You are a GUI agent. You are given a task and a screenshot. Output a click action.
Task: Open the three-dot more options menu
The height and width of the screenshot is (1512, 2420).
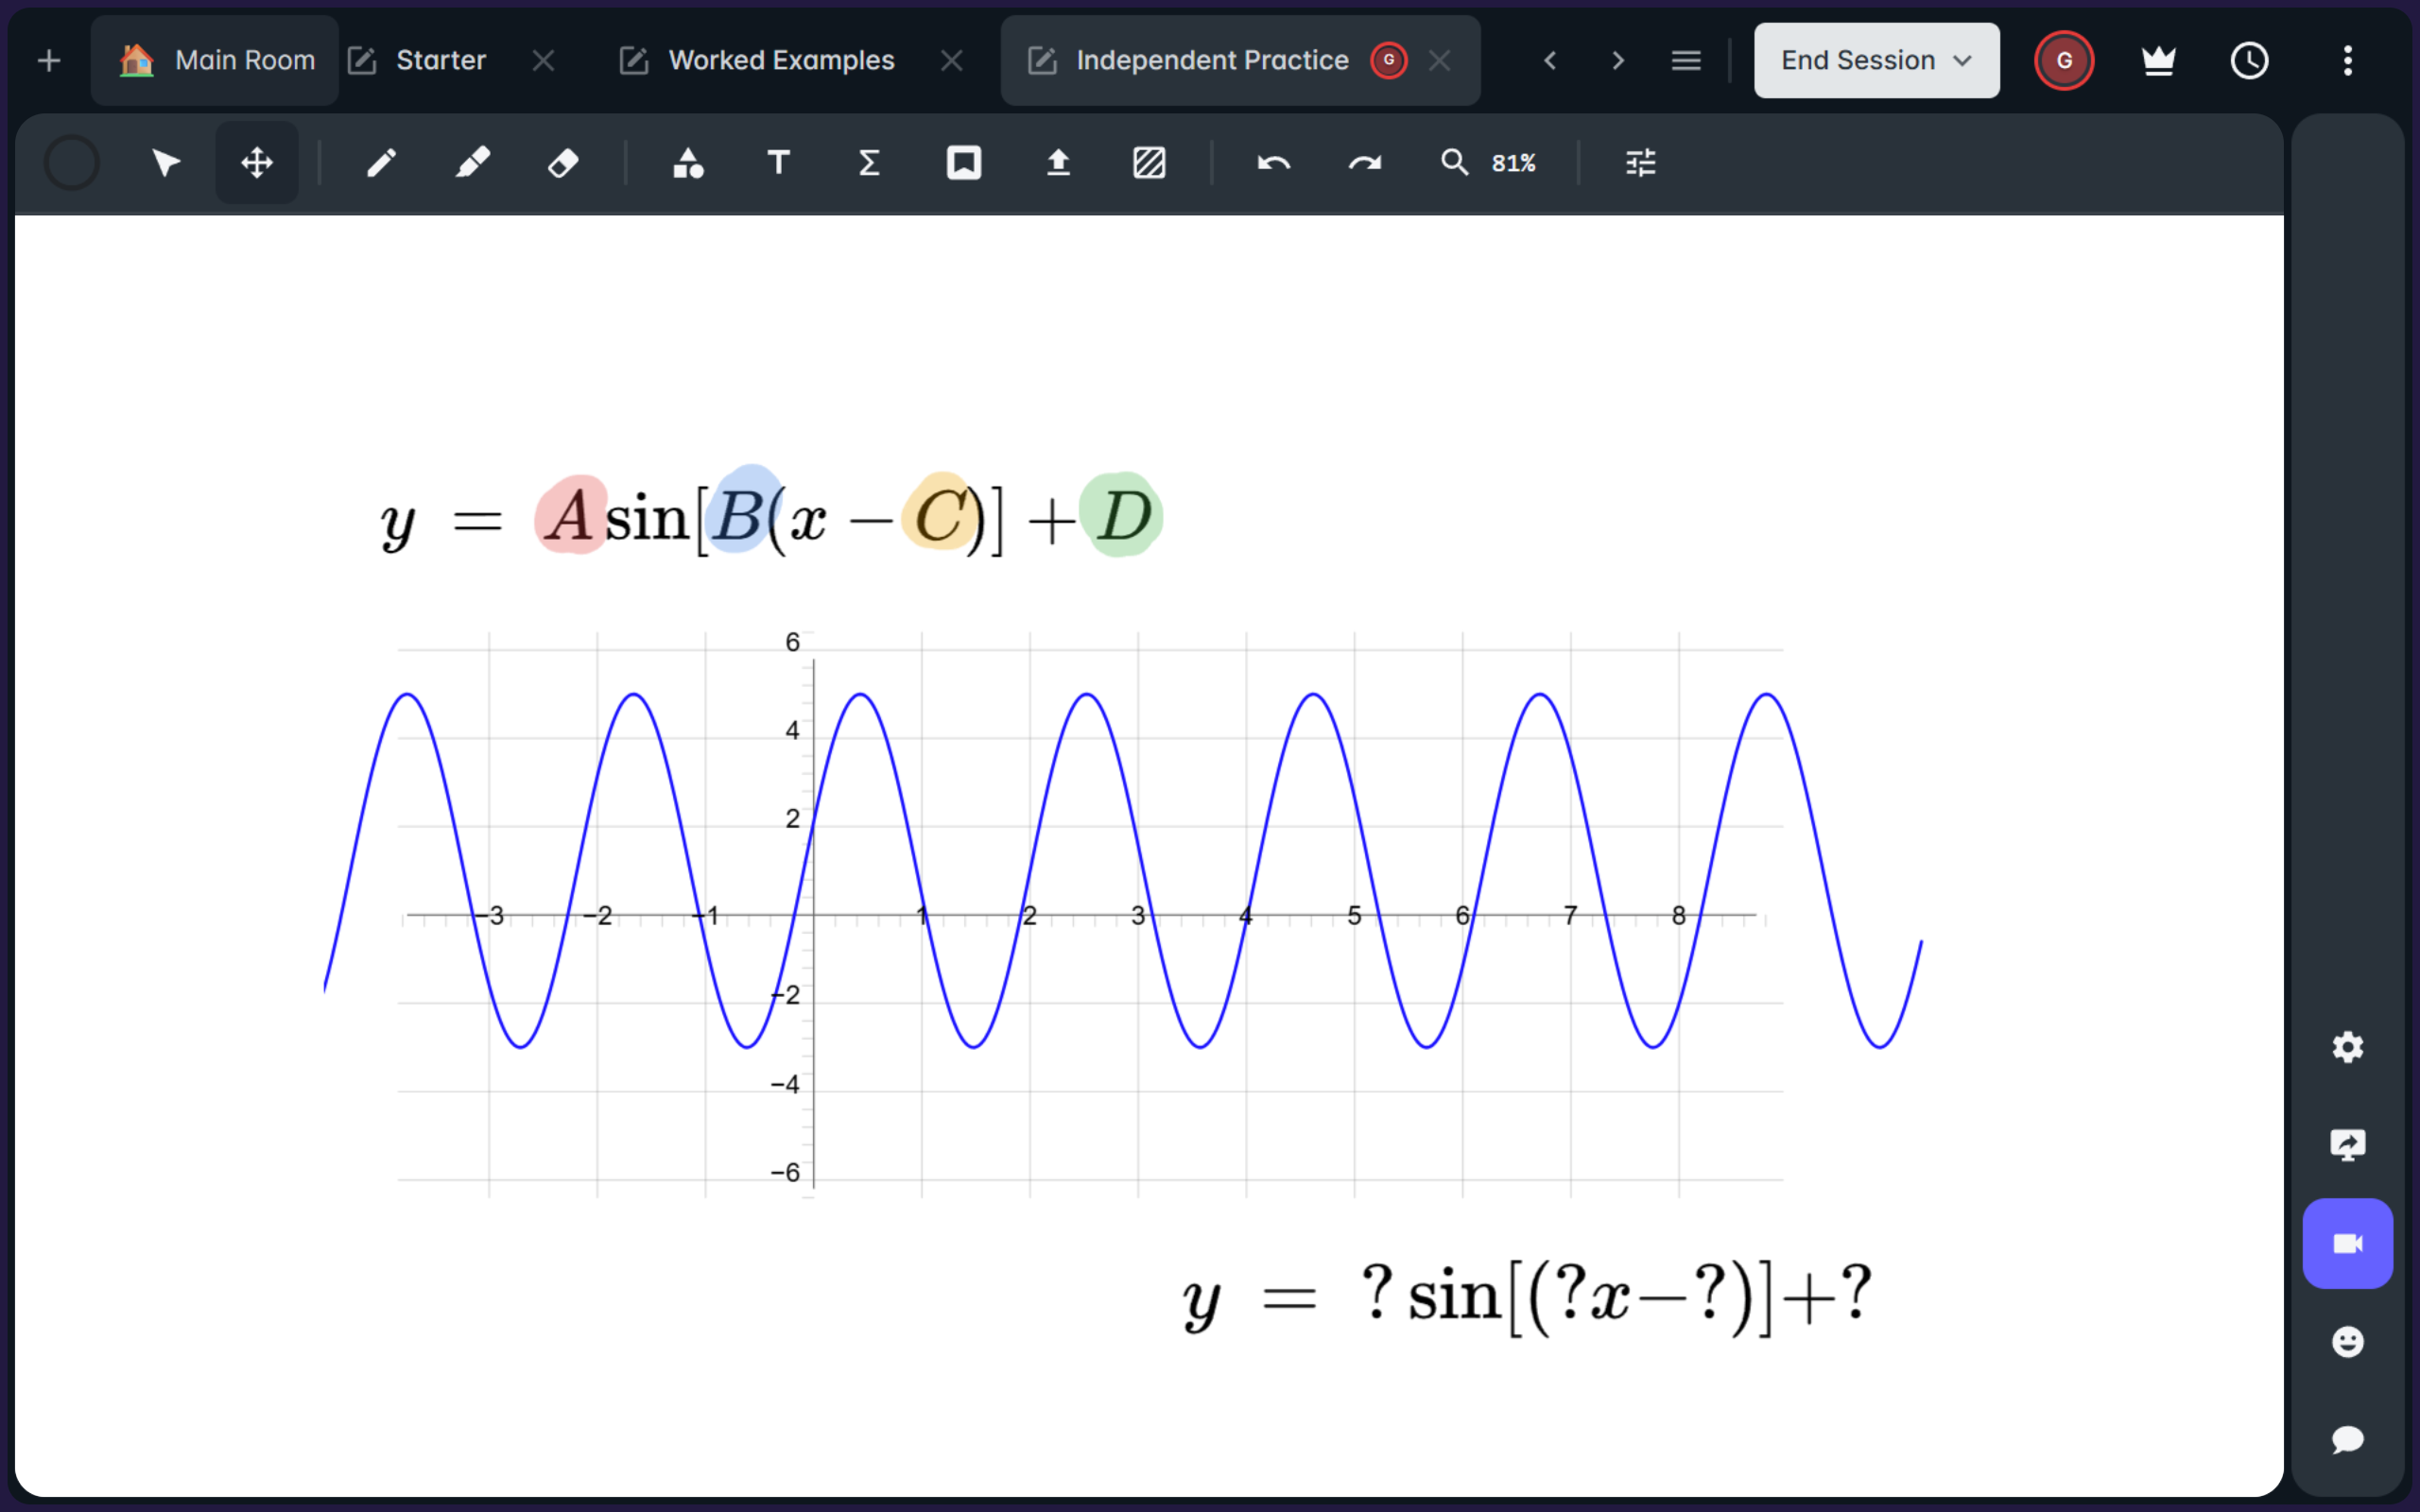(2347, 61)
